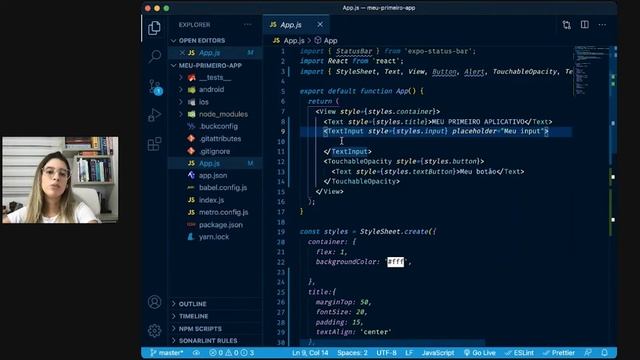Click the Explorer more actions ellipsis

point(248,24)
